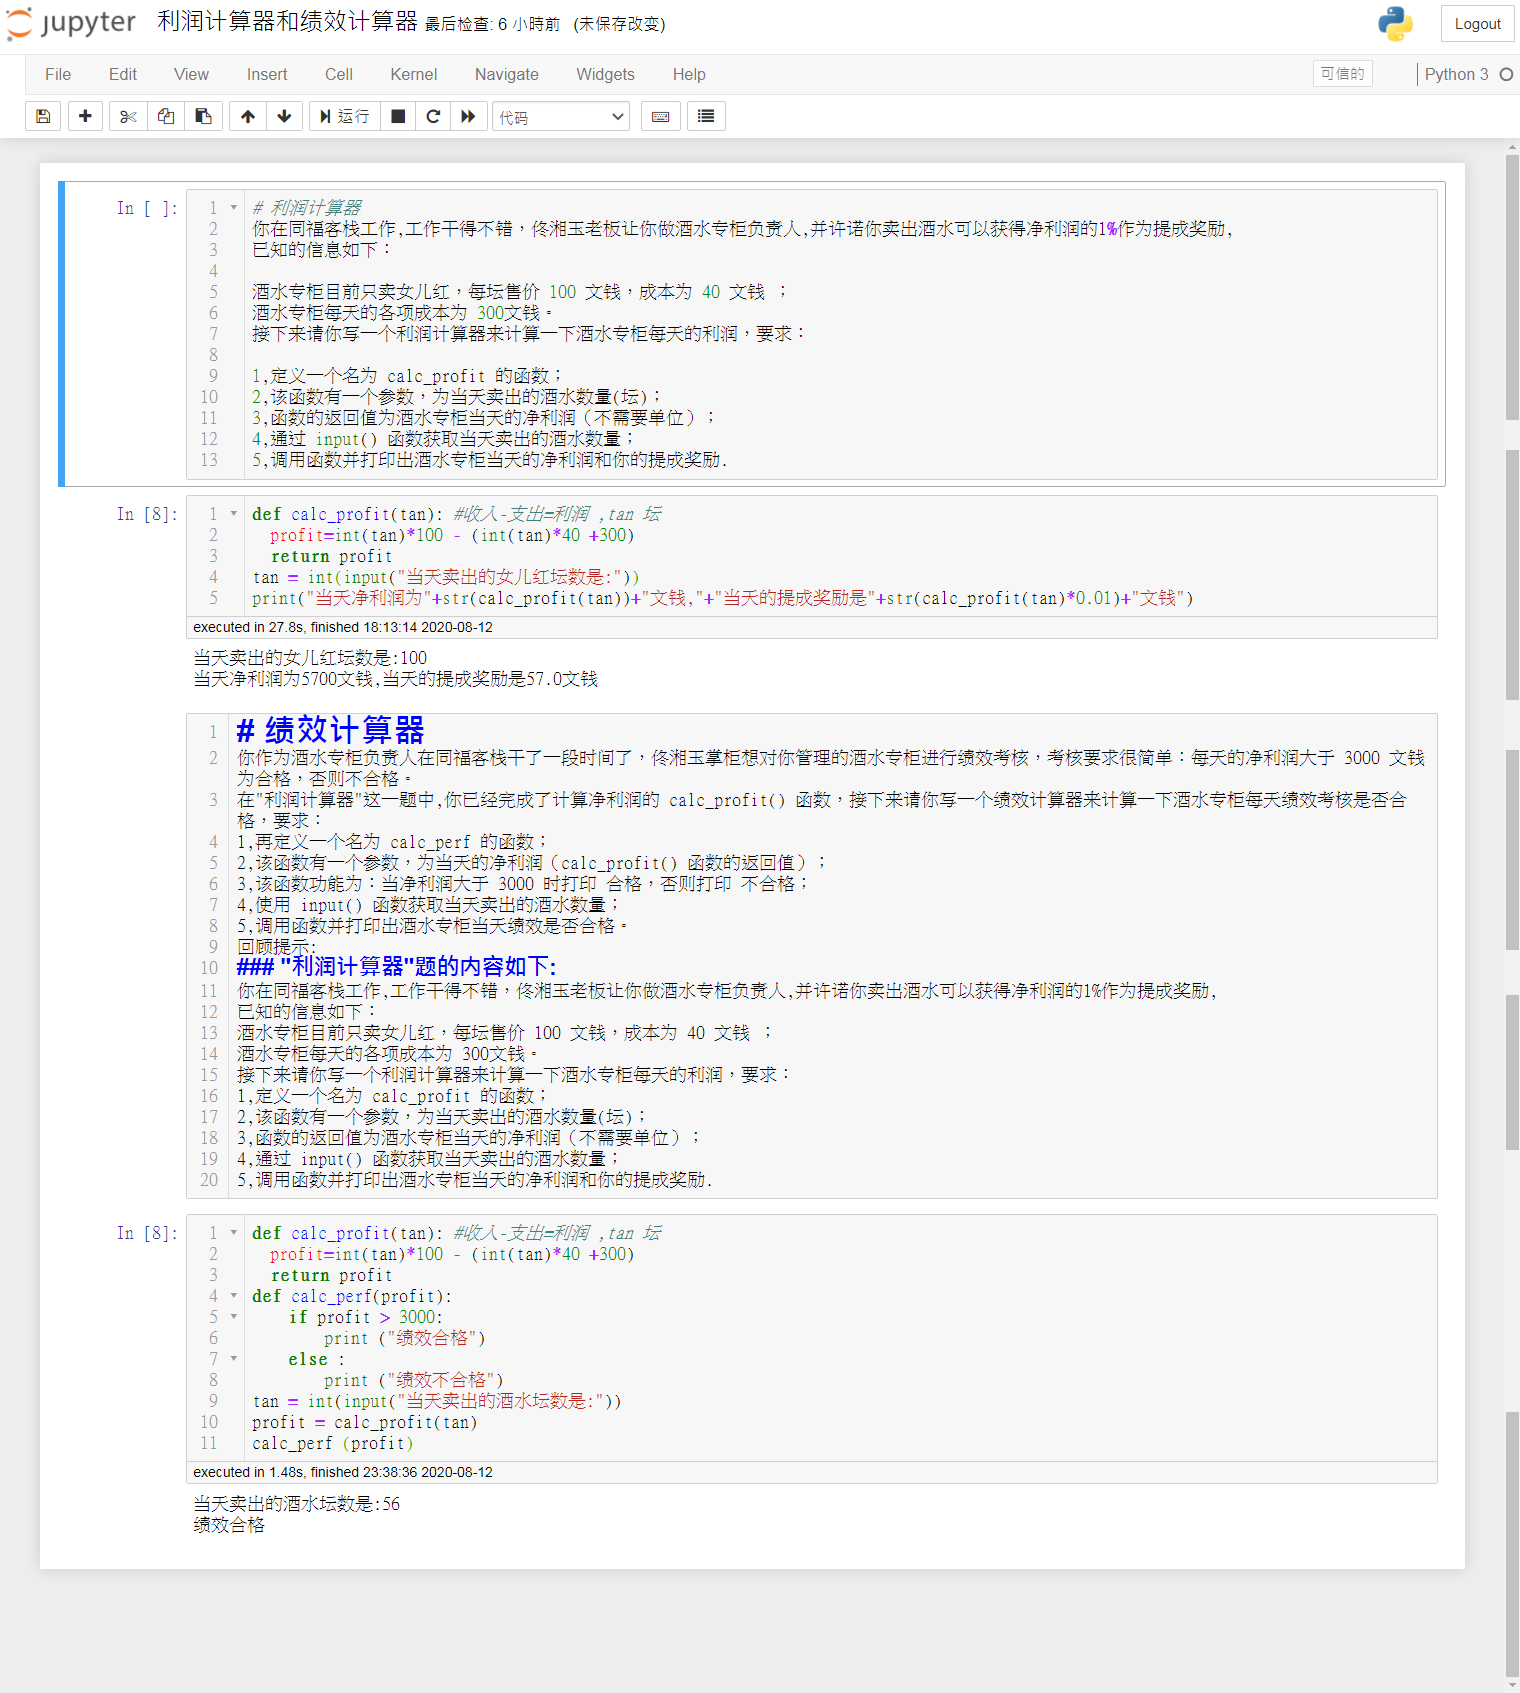Screen dimensions: 1520x1693
Task: Click the empty In [ ]: prompt
Action: coord(147,208)
